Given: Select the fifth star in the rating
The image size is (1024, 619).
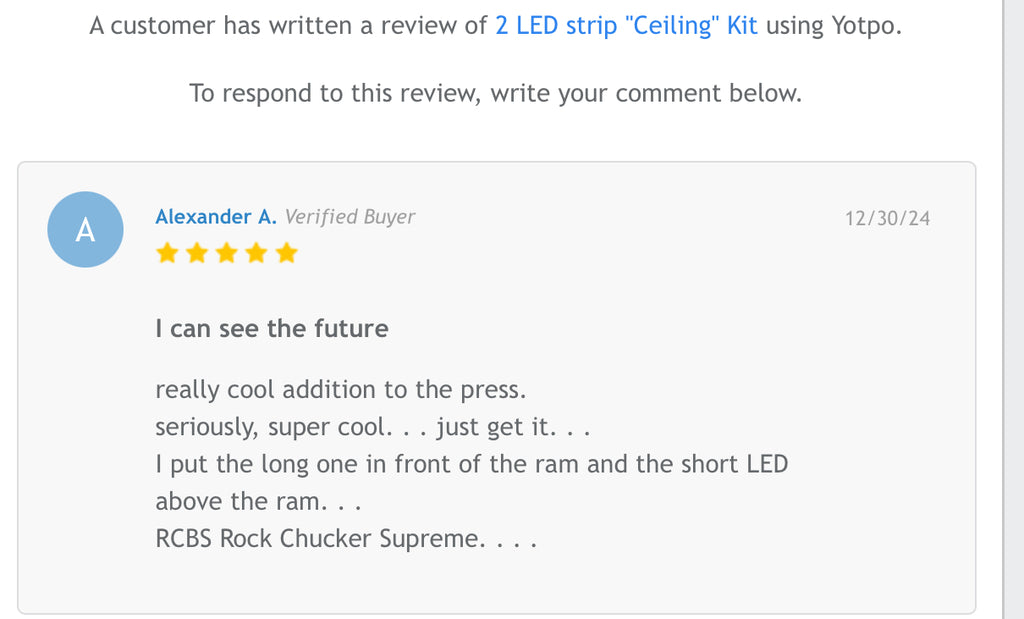Looking at the screenshot, I should [288, 253].
